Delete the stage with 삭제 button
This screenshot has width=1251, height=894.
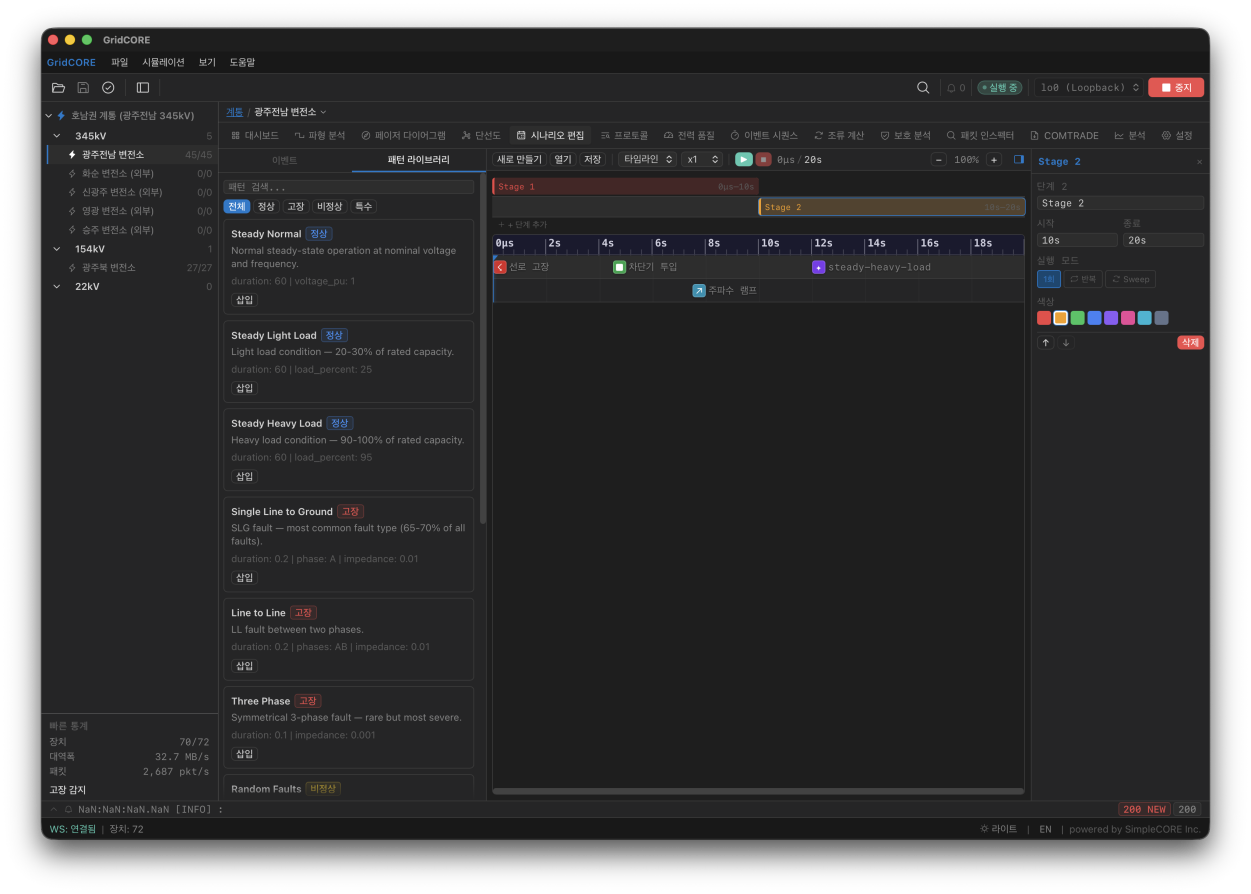1190,342
